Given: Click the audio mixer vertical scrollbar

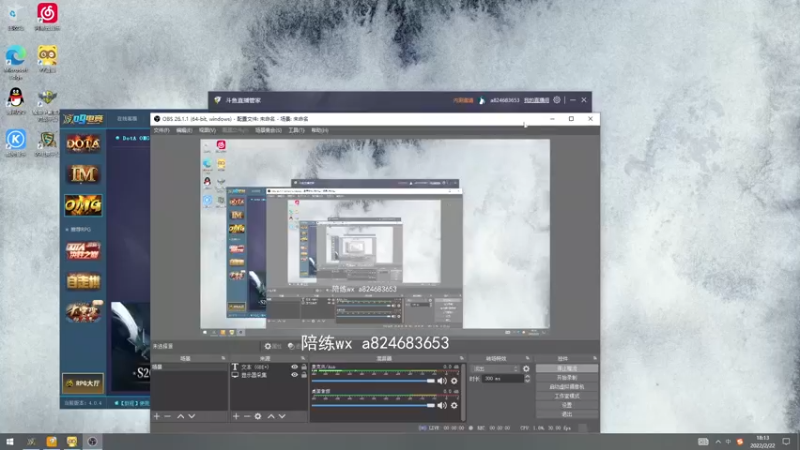Looking at the screenshot, I should click(x=463, y=392).
